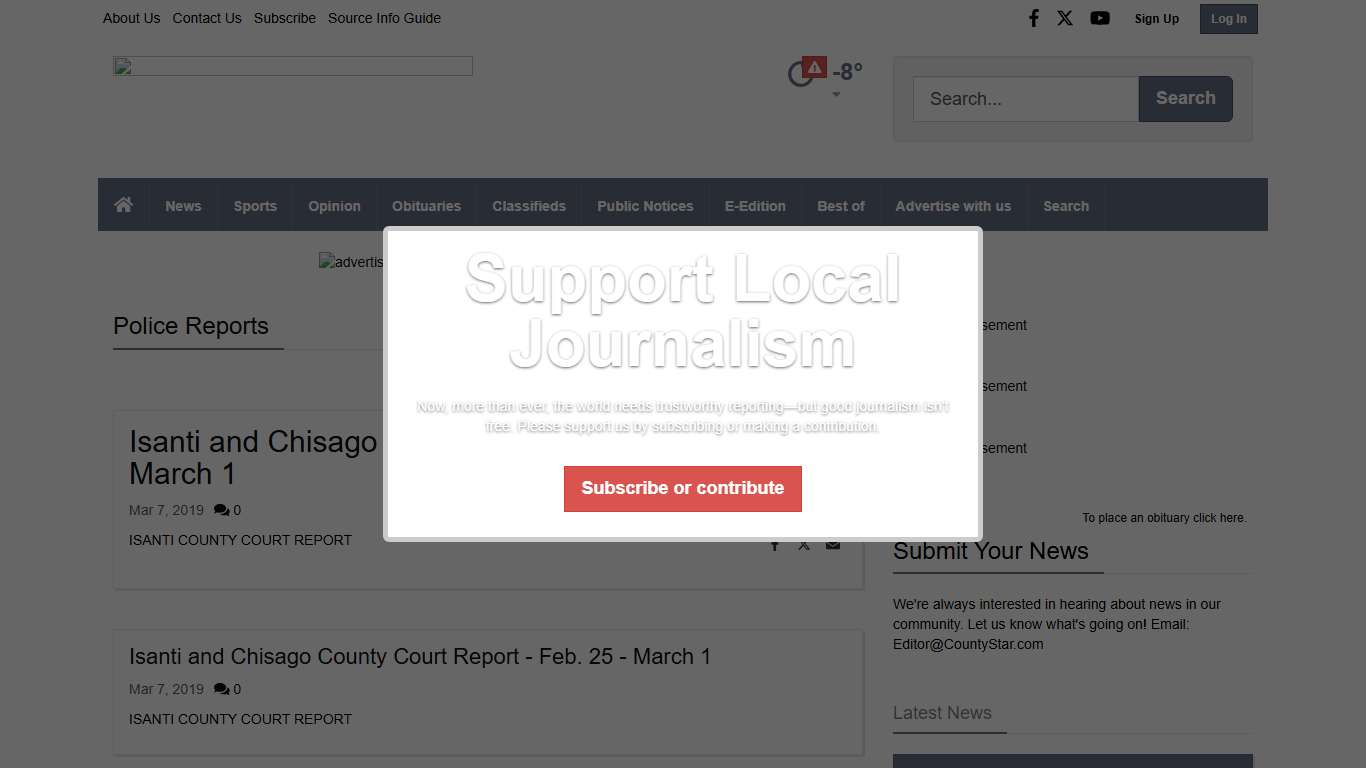Select the home icon in navigation bar
Image resolution: width=1366 pixels, height=768 pixels.
(123, 204)
